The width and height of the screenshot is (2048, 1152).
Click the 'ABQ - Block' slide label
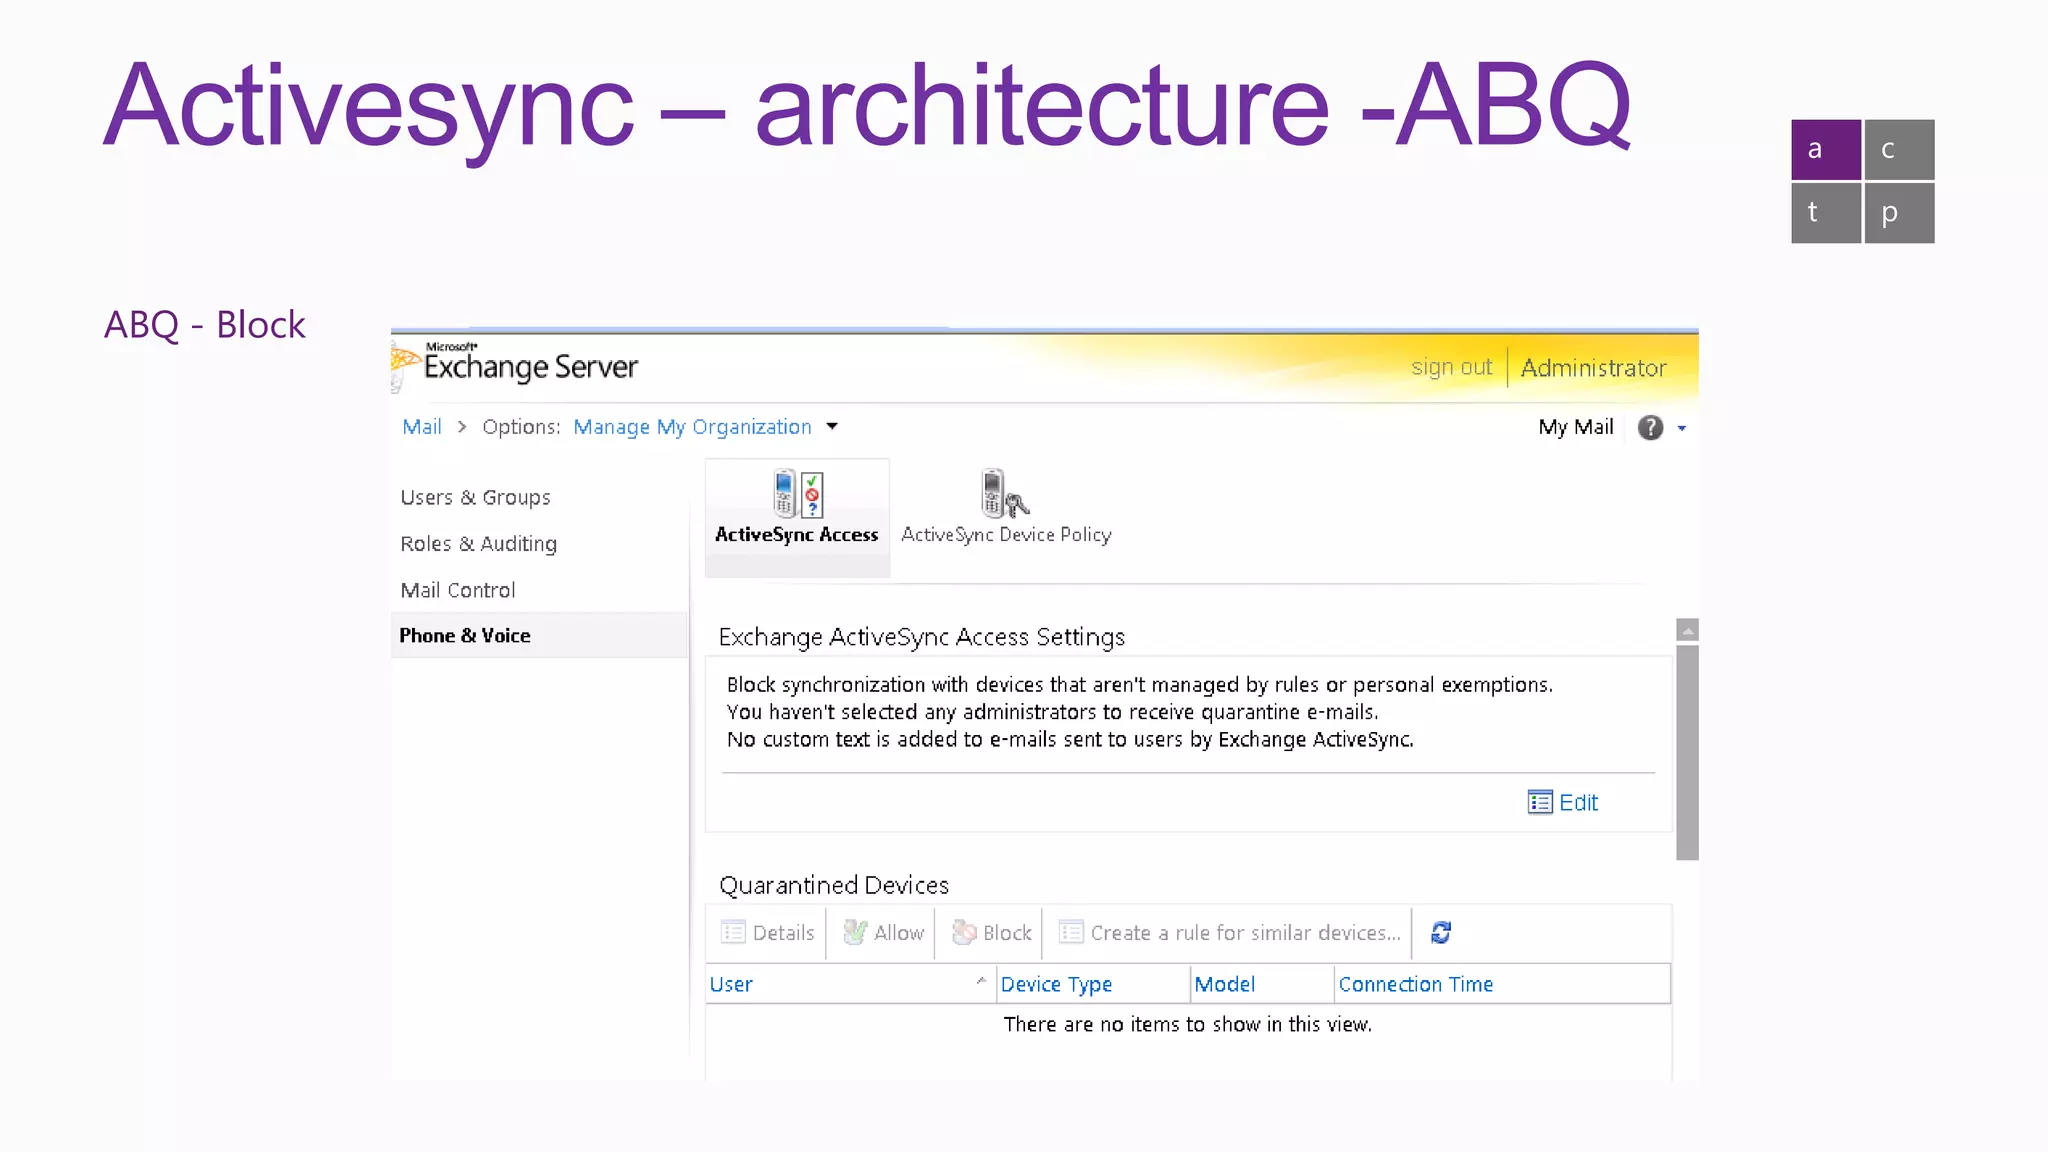click(x=205, y=324)
